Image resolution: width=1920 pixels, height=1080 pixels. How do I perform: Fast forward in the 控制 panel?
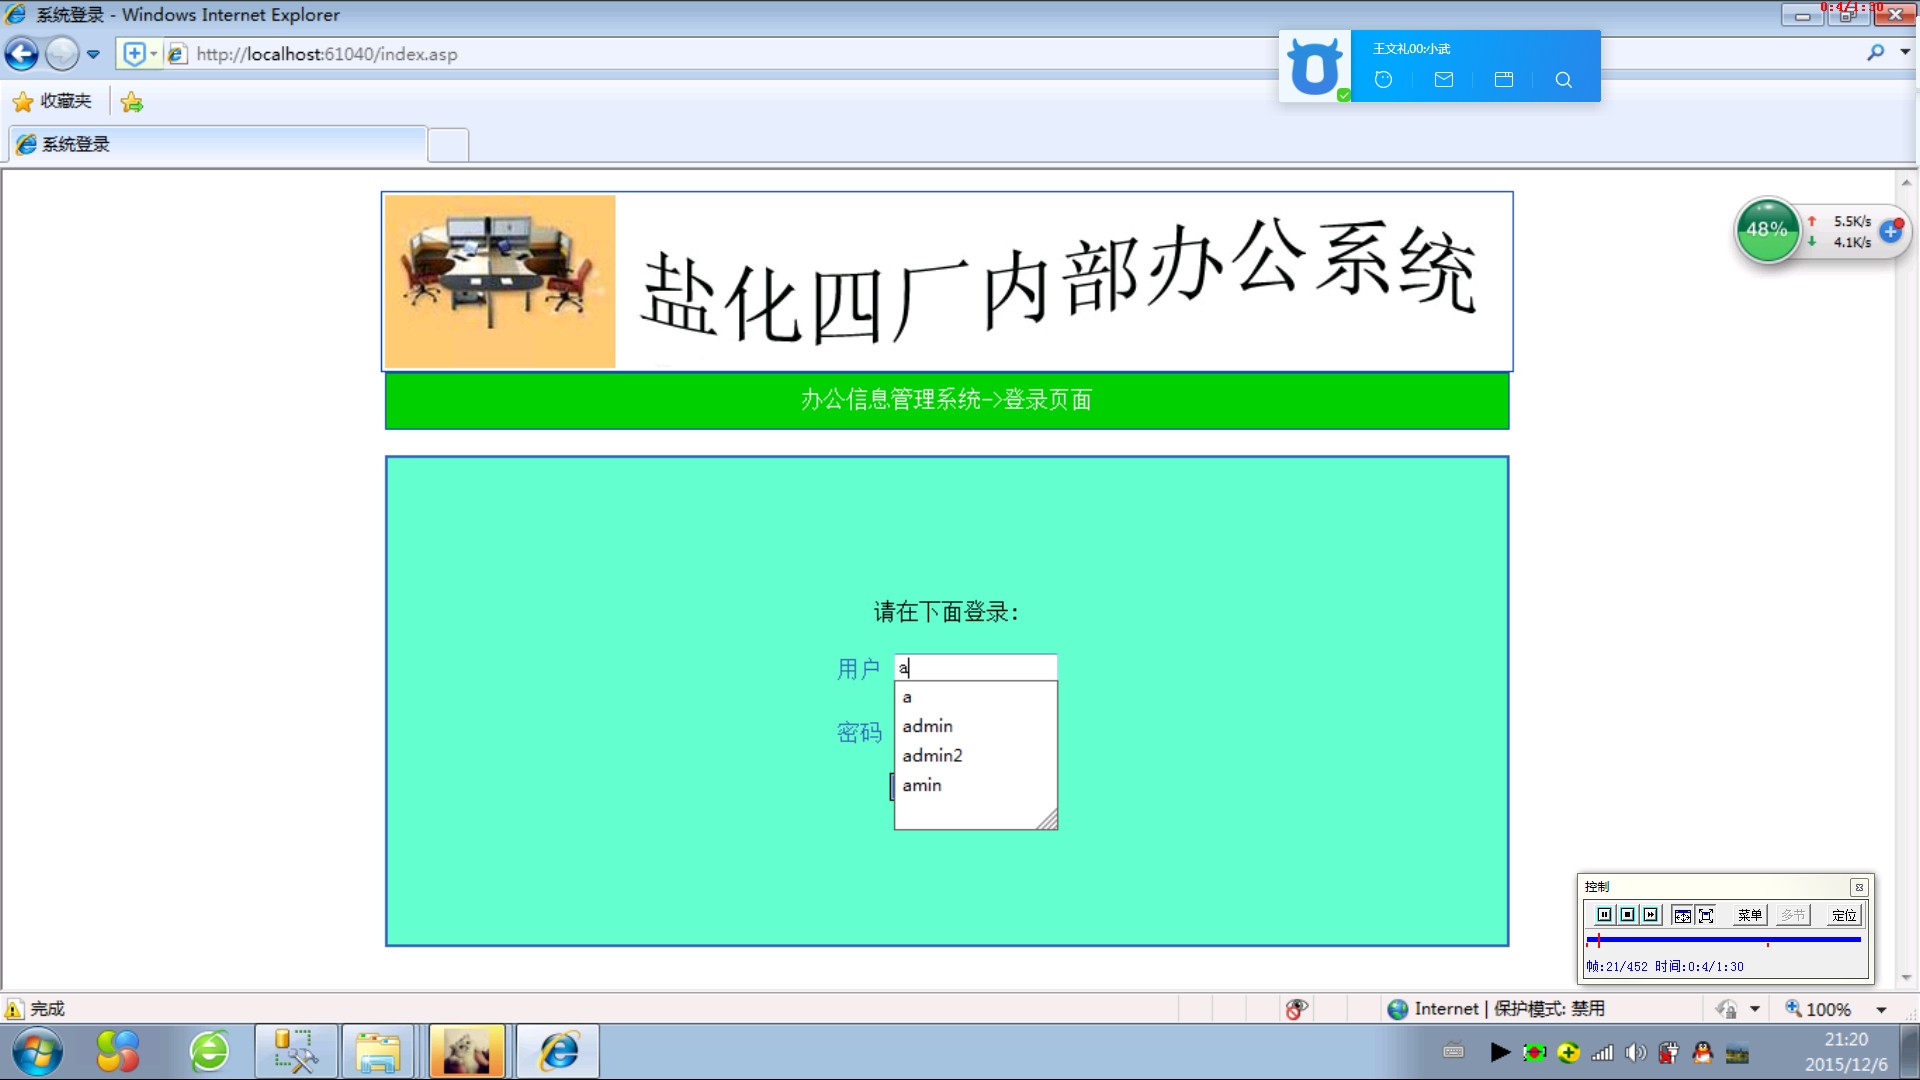point(1650,915)
